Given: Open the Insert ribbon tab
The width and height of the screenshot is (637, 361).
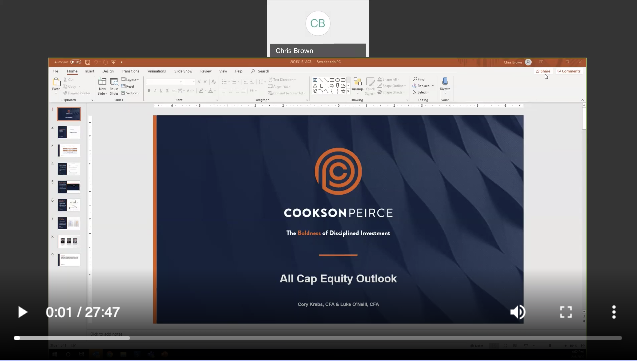Looking at the screenshot, I should (89, 71).
